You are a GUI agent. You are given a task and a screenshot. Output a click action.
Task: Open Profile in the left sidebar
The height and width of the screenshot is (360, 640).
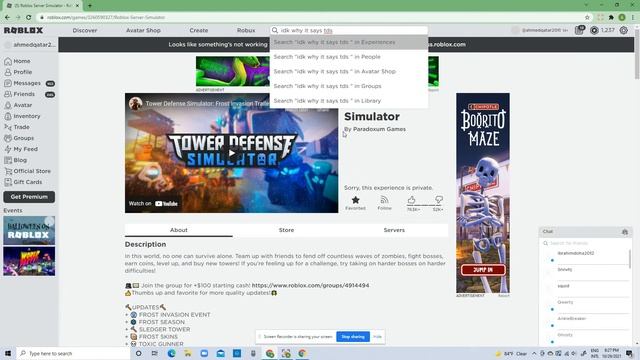pos(22,72)
